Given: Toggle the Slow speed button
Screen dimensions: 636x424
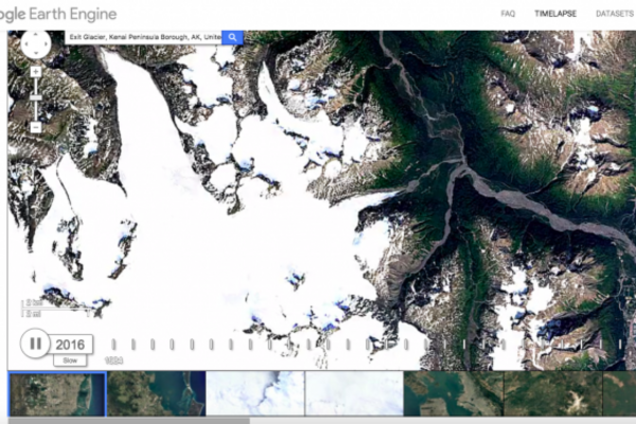Looking at the screenshot, I should (70, 360).
